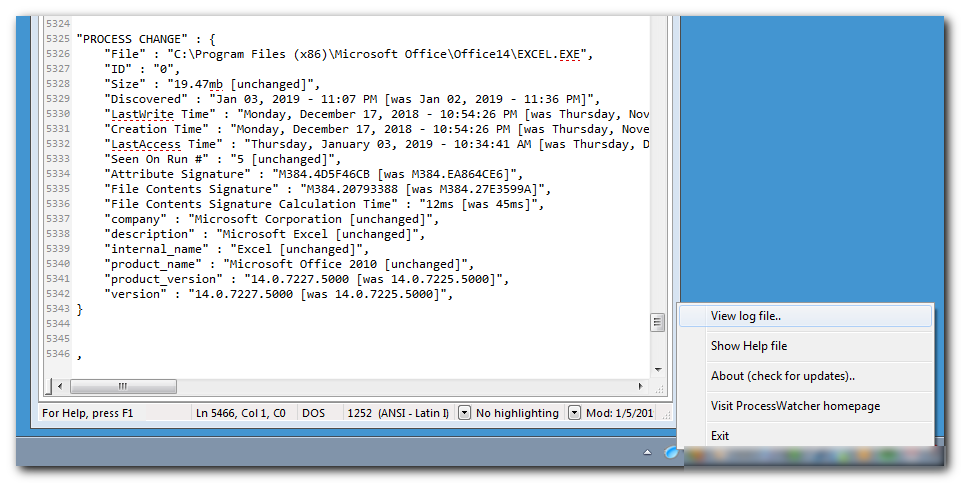Viewport: 961px width, 483px height.
Task: Click vertical scrollbar down arrow
Action: [658, 370]
